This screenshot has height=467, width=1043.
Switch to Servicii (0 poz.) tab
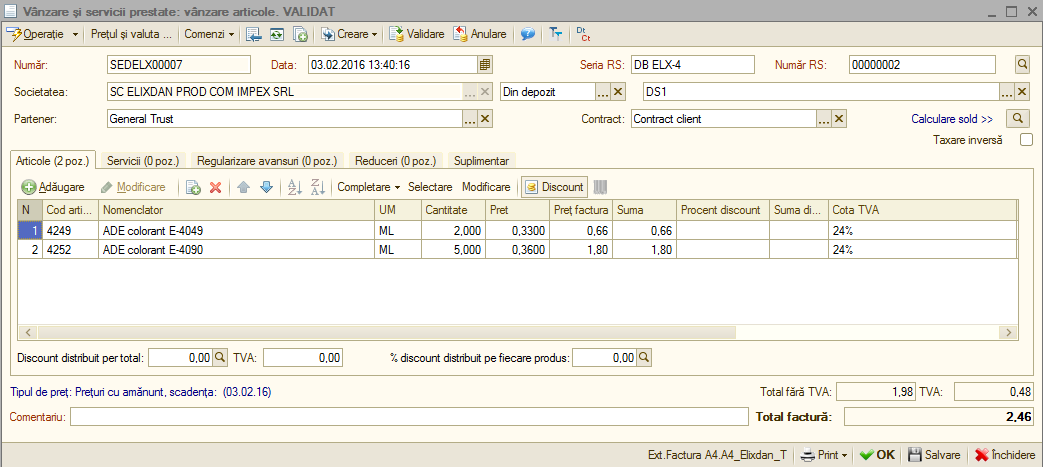tap(143, 160)
